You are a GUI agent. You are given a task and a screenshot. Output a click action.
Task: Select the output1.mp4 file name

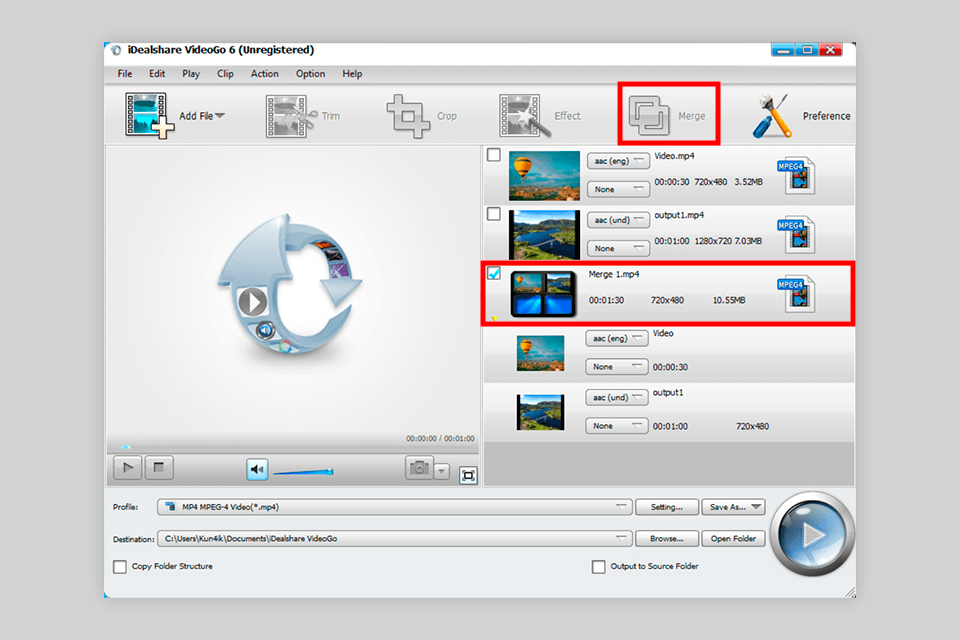[679, 215]
